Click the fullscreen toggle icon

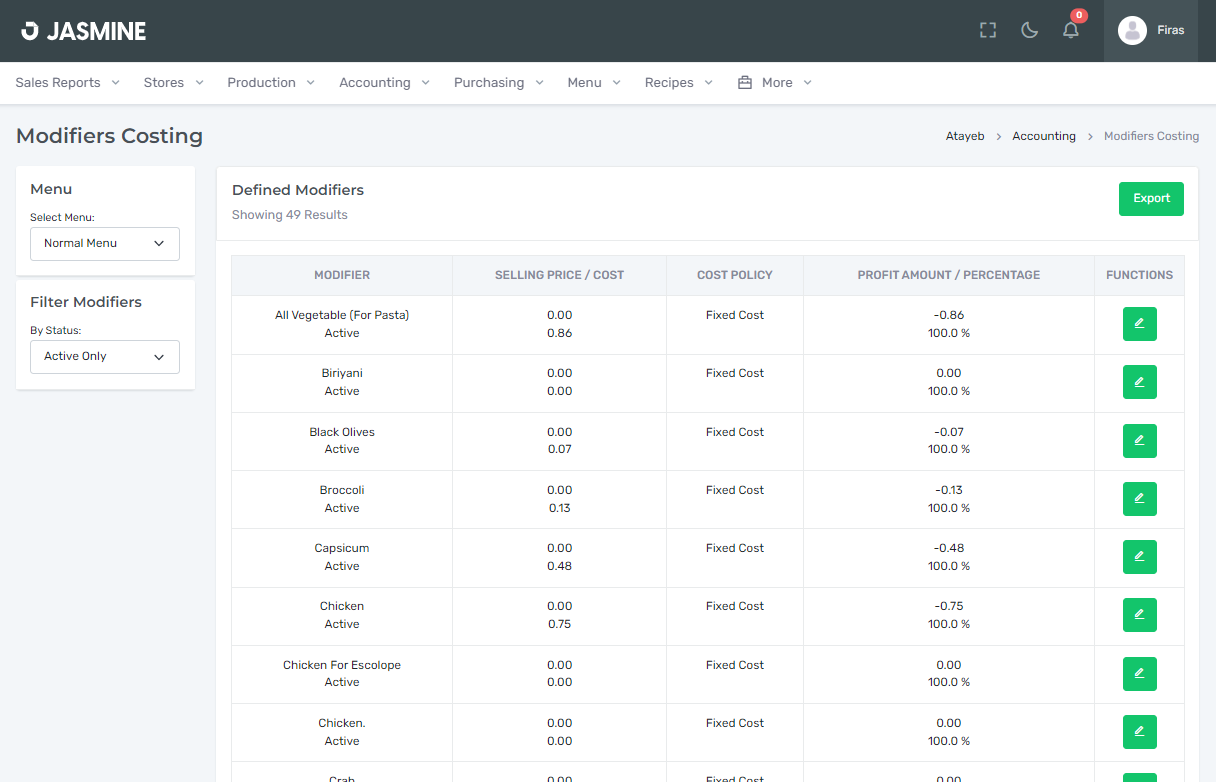(988, 30)
